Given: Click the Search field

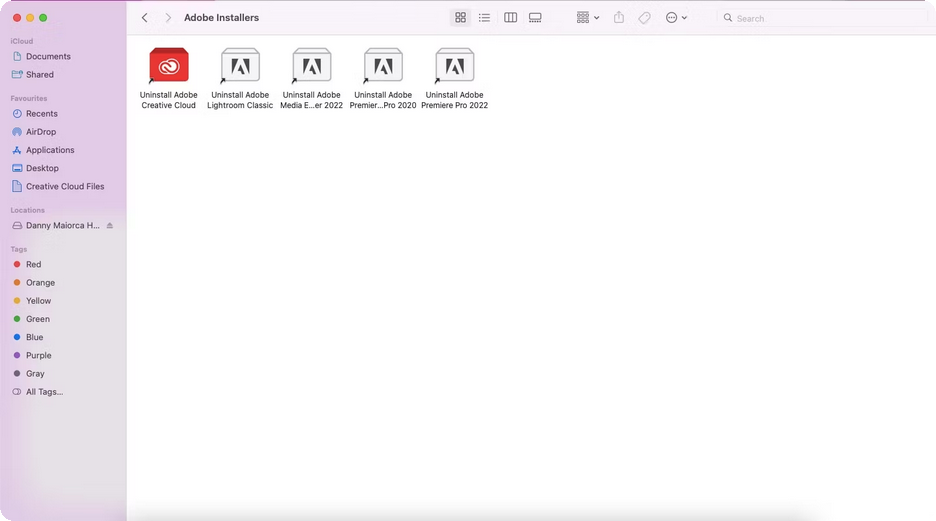Looking at the screenshot, I should pos(820,18).
